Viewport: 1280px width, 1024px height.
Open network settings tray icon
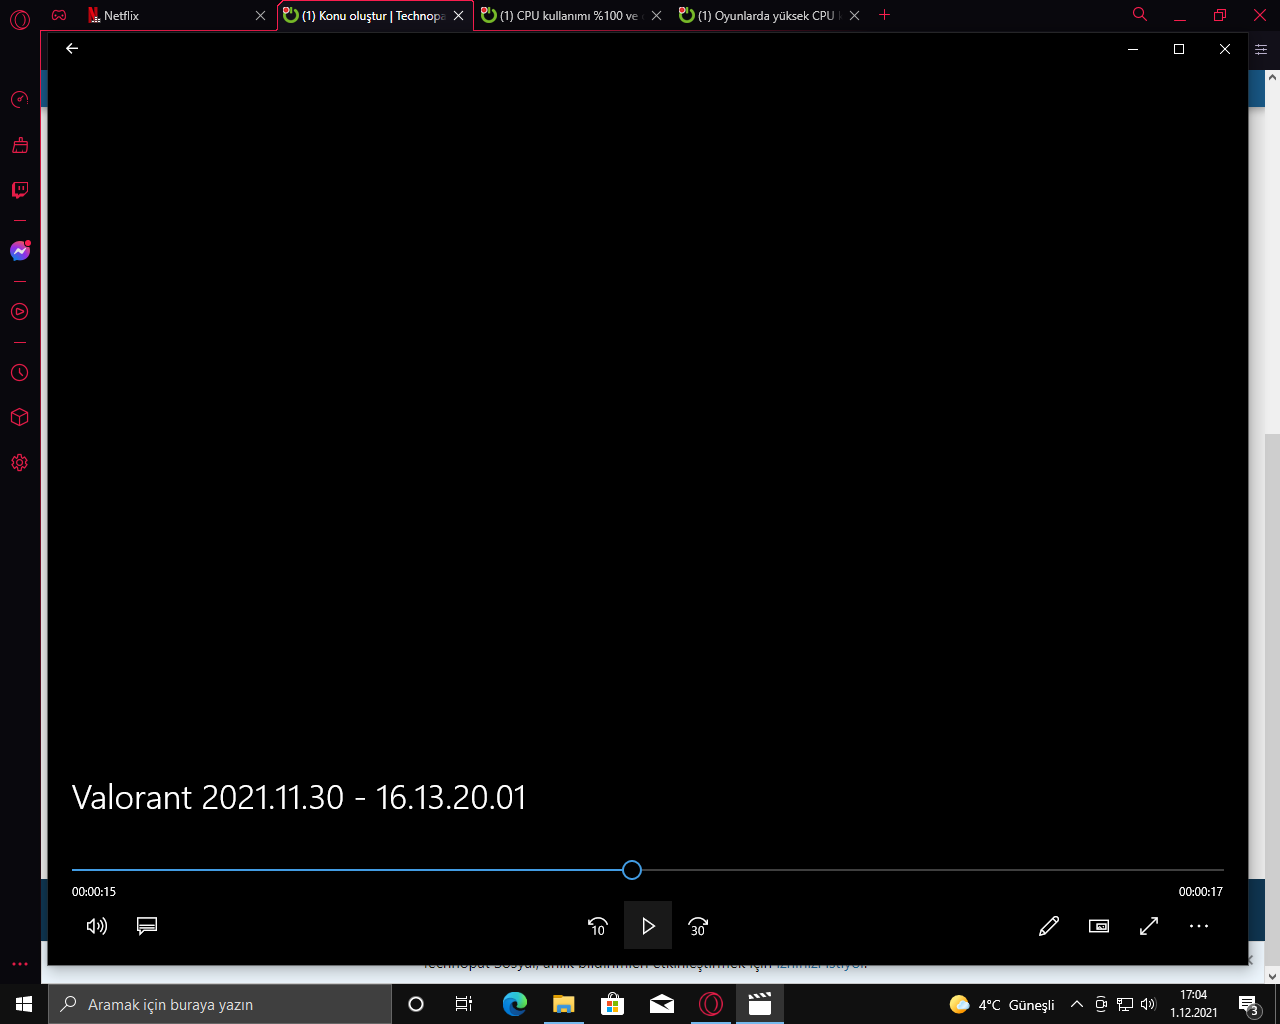[x=1125, y=1004]
